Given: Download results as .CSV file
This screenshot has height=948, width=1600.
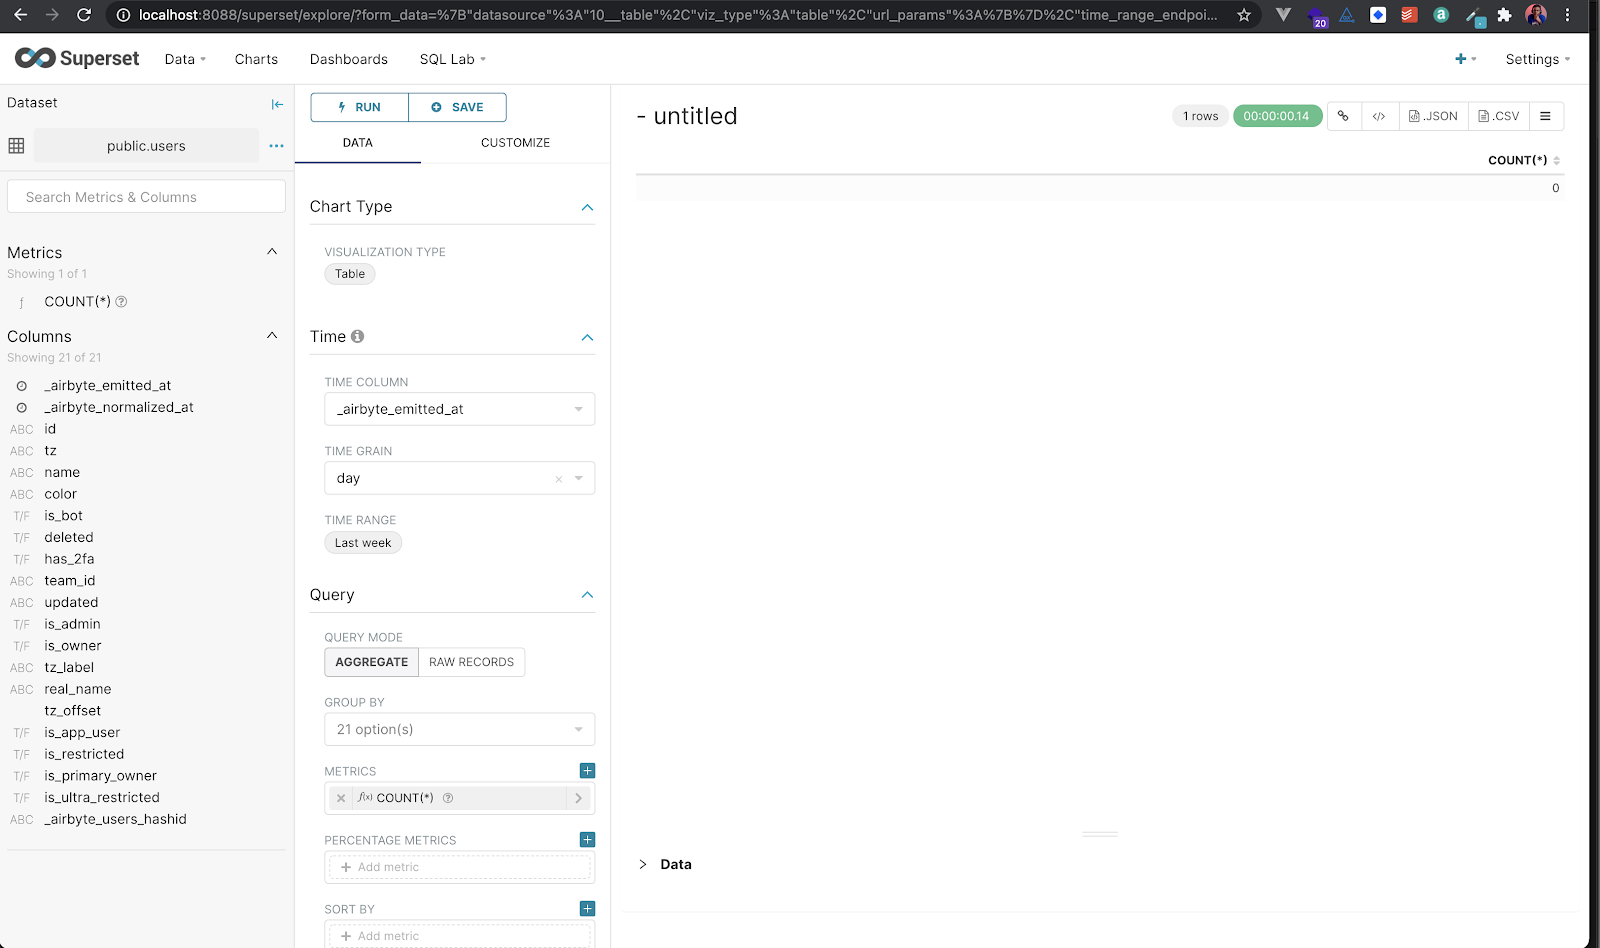Looking at the screenshot, I should (1497, 115).
